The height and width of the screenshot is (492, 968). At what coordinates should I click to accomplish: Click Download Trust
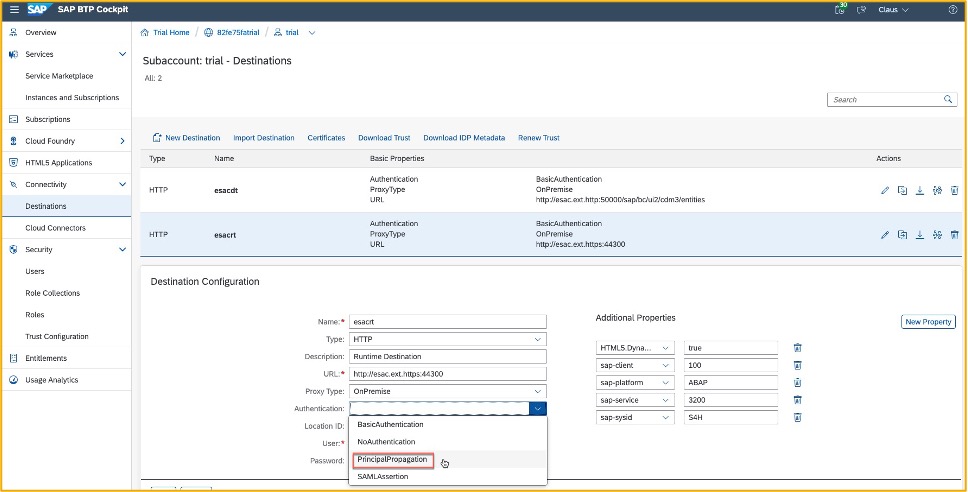click(384, 138)
